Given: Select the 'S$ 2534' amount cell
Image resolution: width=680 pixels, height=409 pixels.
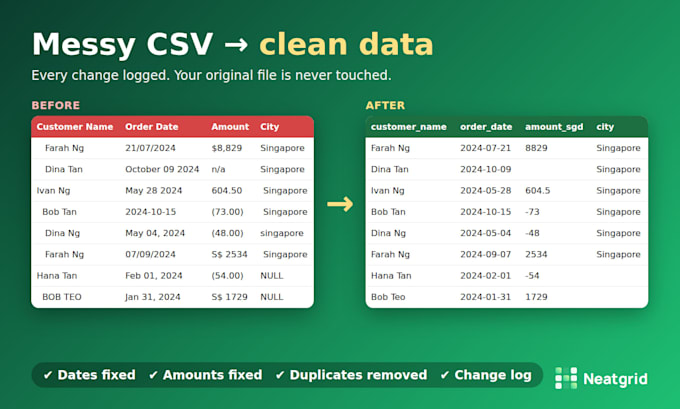Looking at the screenshot, I should click(x=229, y=254).
